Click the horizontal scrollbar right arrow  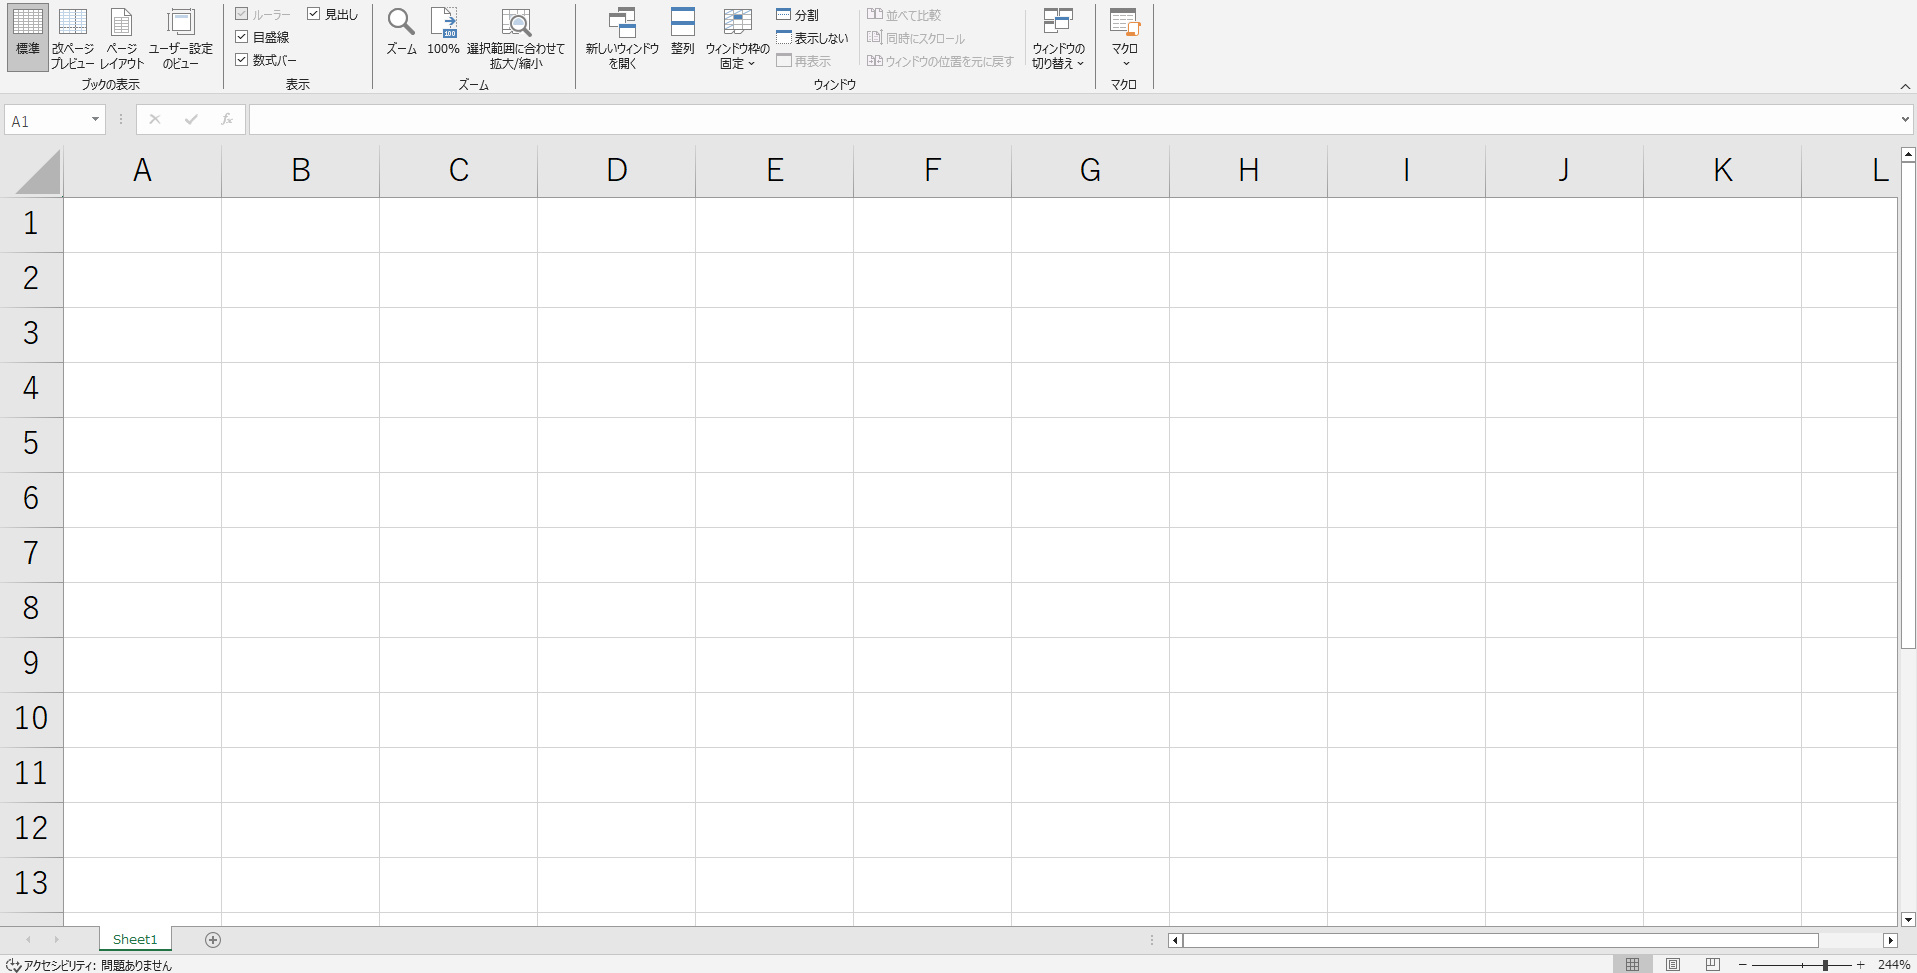tap(1890, 940)
